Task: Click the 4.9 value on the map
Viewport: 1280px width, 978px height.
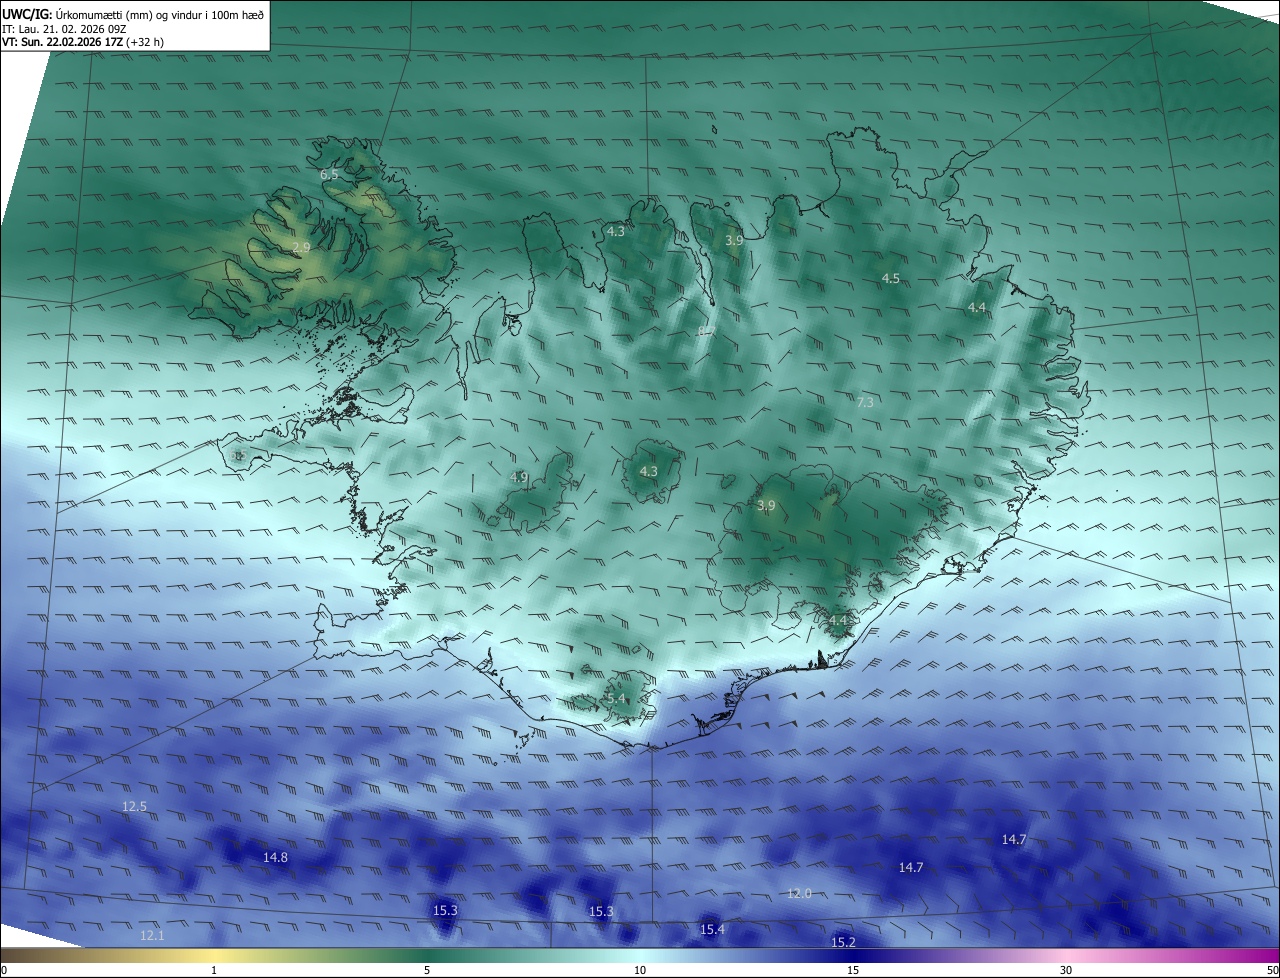Action: pos(518,478)
